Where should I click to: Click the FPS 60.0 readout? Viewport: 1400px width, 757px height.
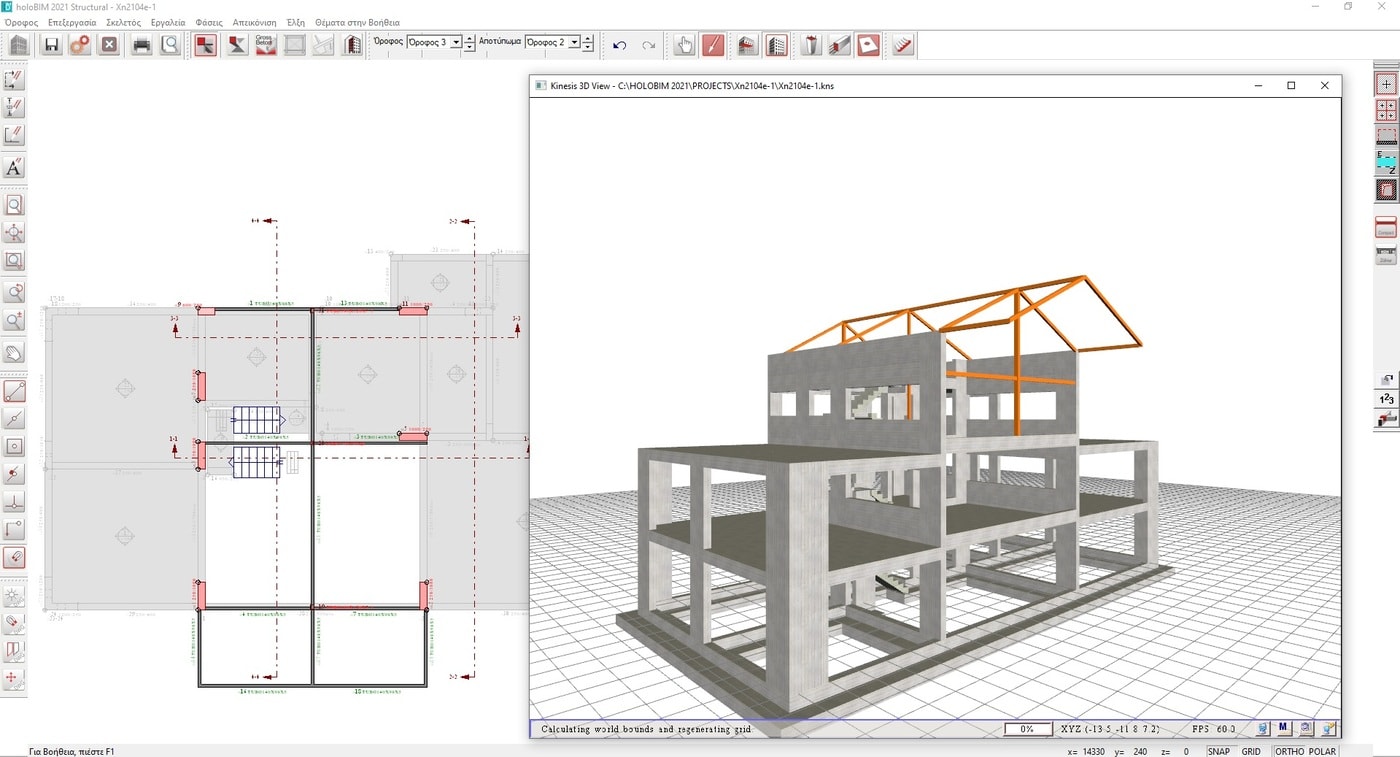tap(1214, 729)
